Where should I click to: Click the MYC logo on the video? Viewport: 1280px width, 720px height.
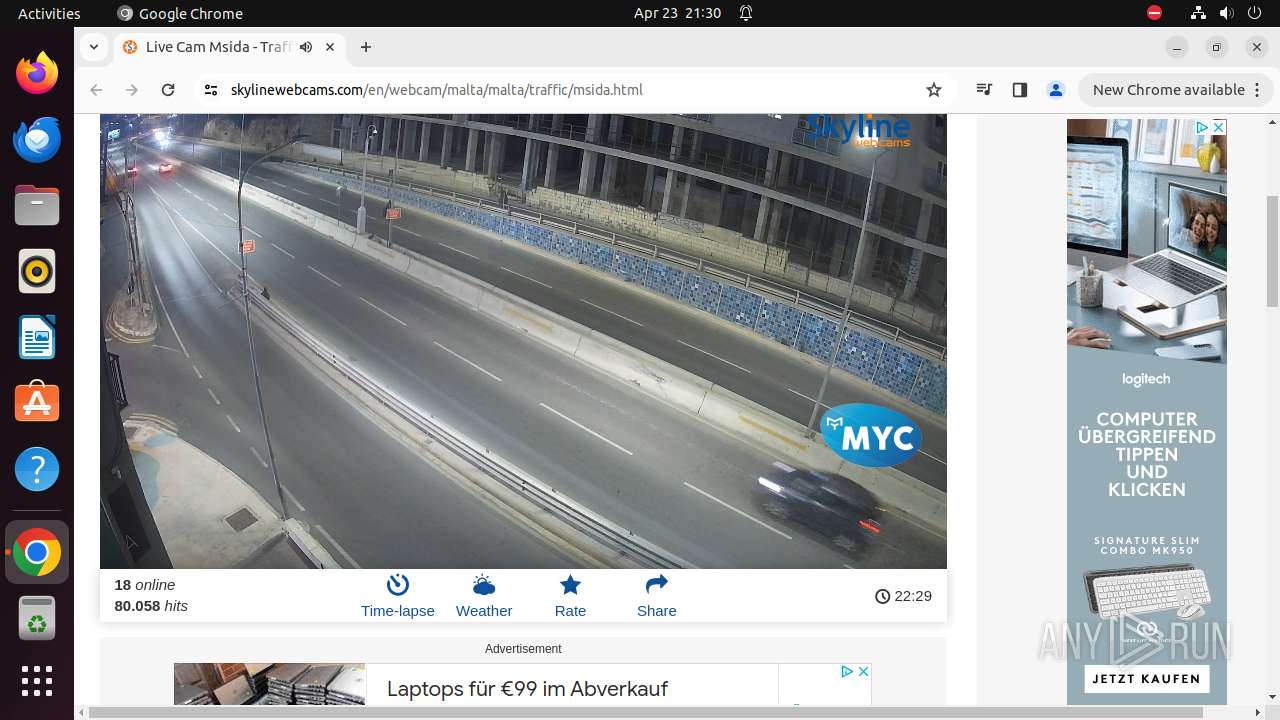[871, 436]
